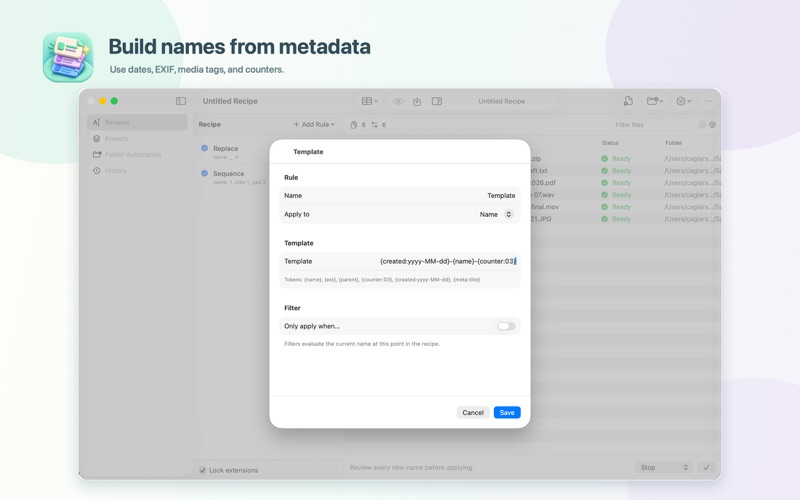This screenshot has height=500, width=800.
Task: Click the Ready status icon of .txt row
Action: pos(604,171)
